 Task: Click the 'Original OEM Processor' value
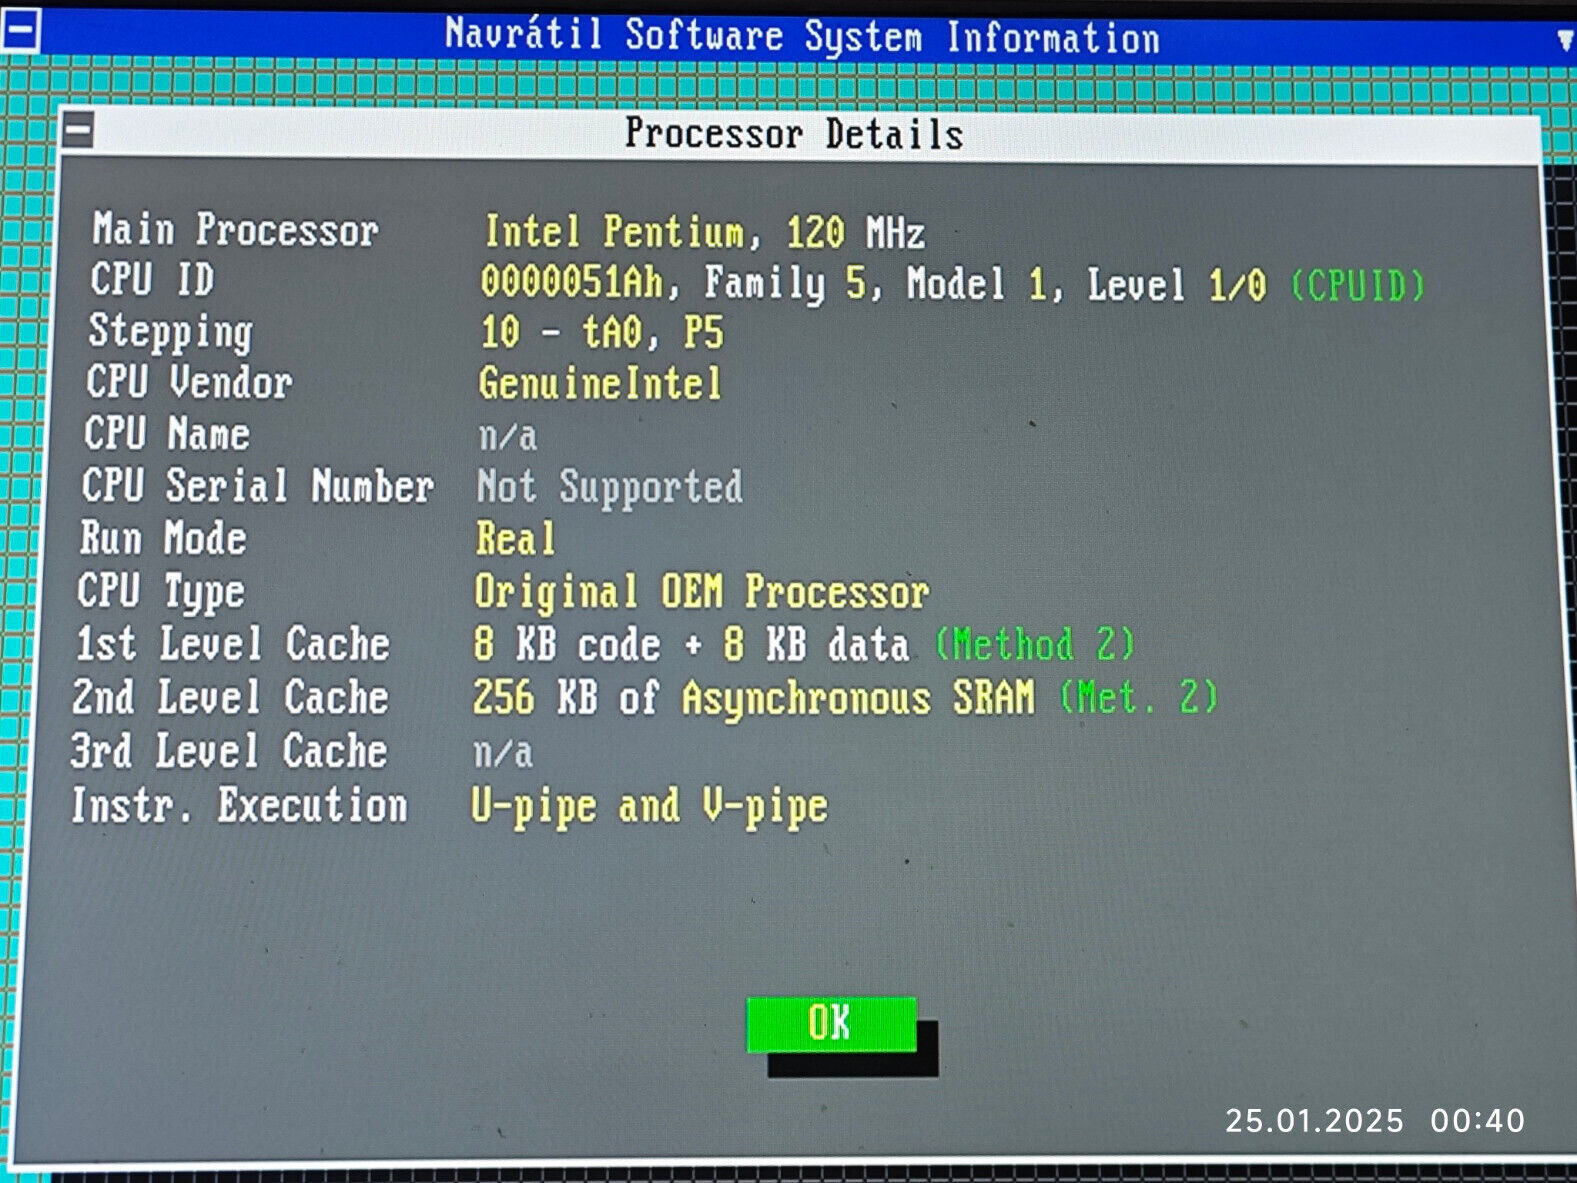(x=702, y=592)
